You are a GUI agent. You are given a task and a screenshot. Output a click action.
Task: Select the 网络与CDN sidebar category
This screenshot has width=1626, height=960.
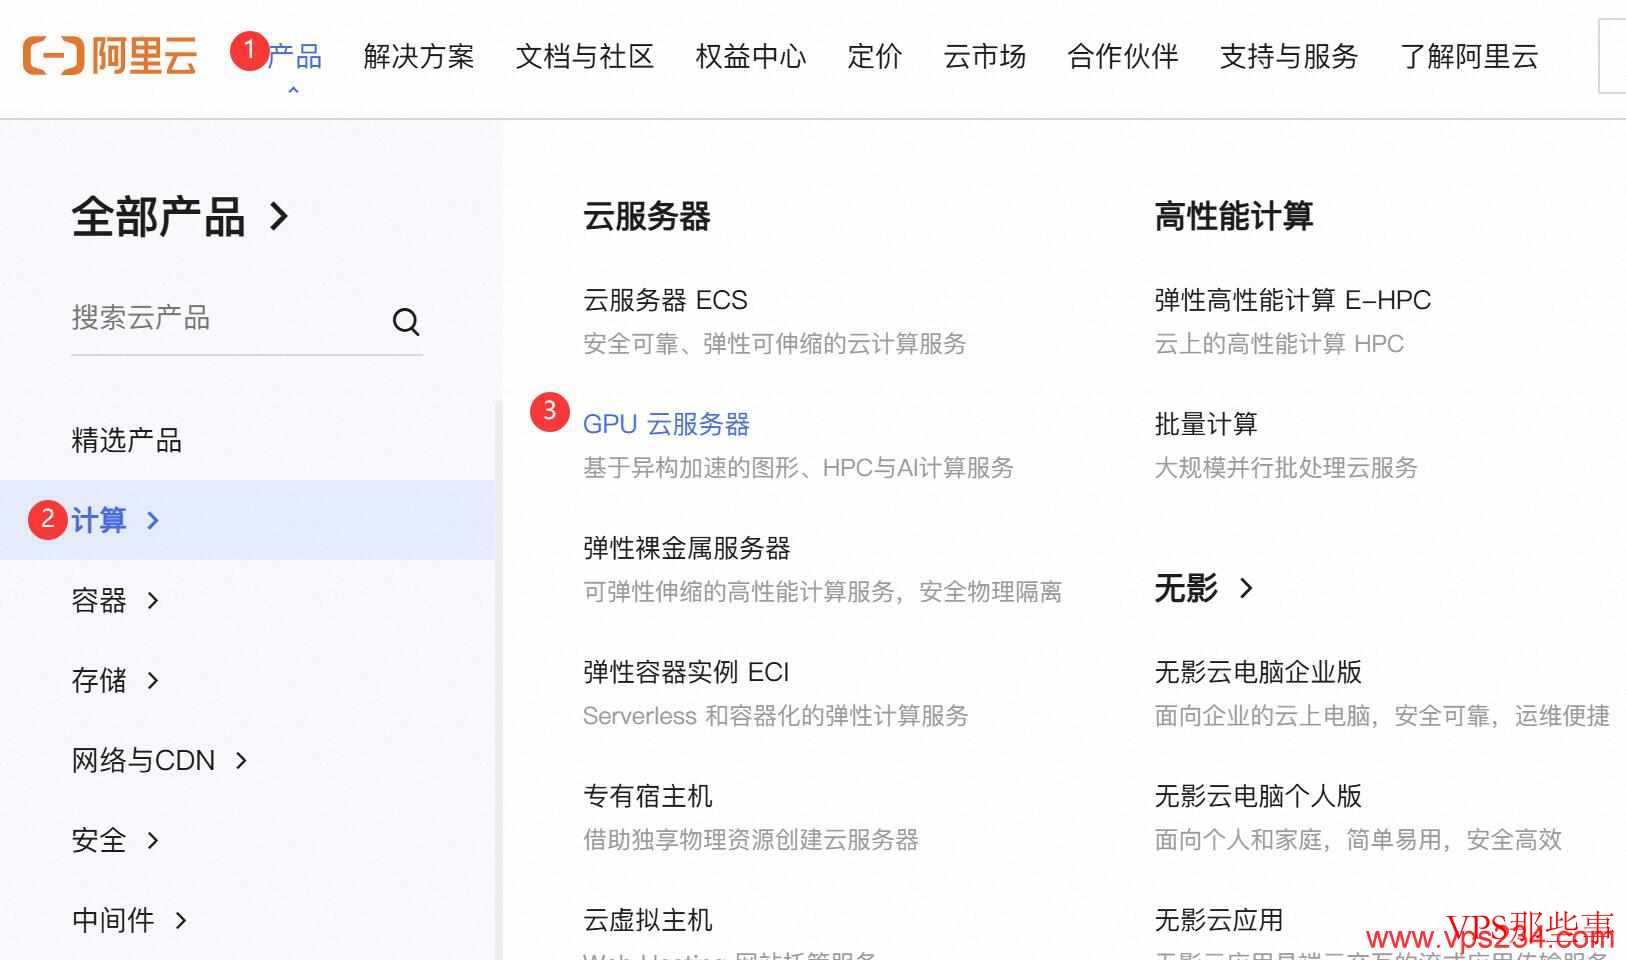tap(143, 760)
